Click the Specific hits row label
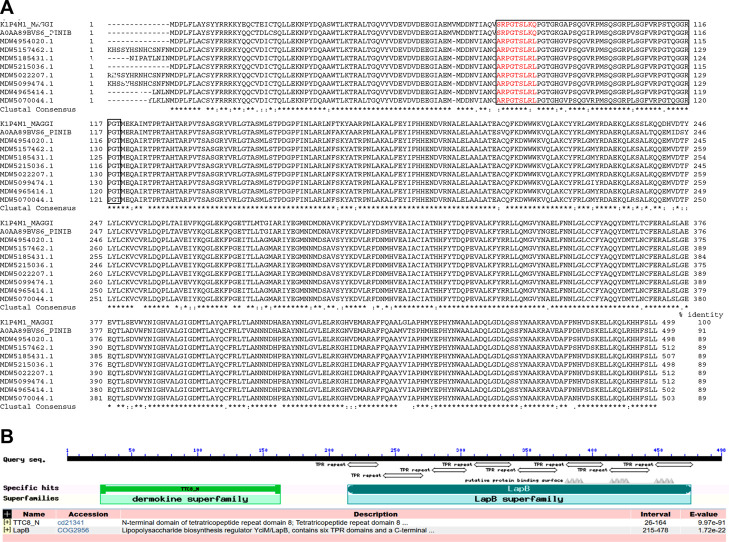This screenshot has height=542, width=729. tap(31, 488)
